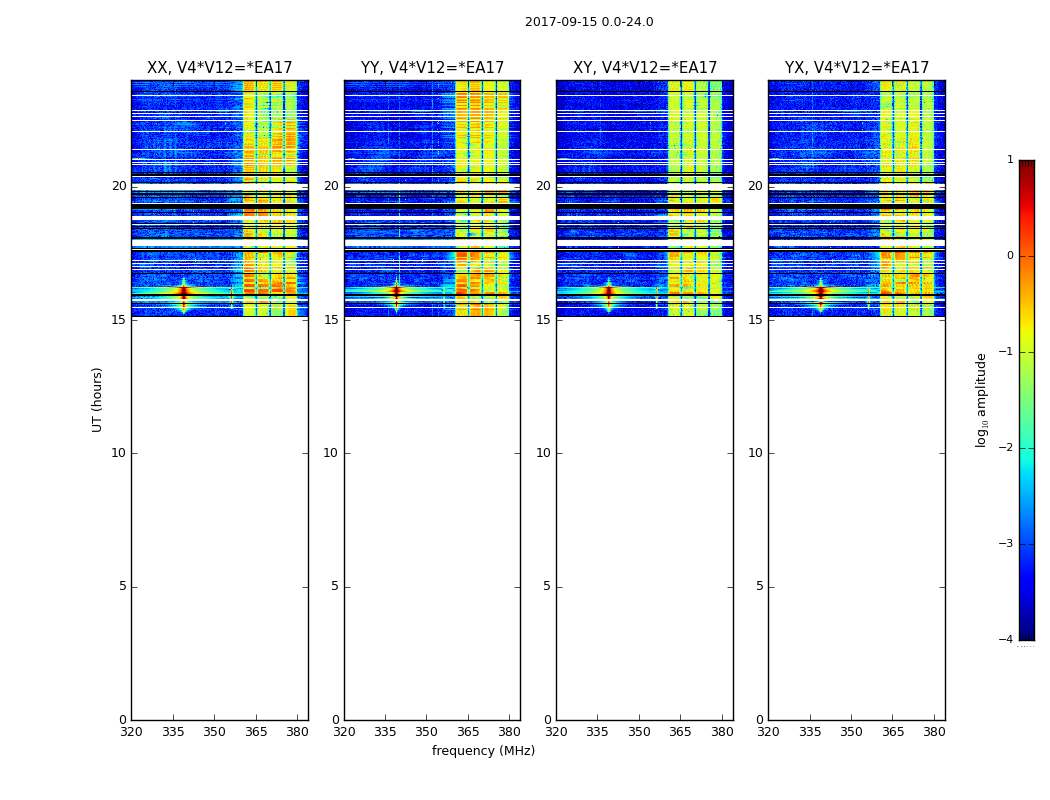Click the XY, V4*V12=*EA17 panel title
Screen dimensions: 1050x800
coord(645,68)
